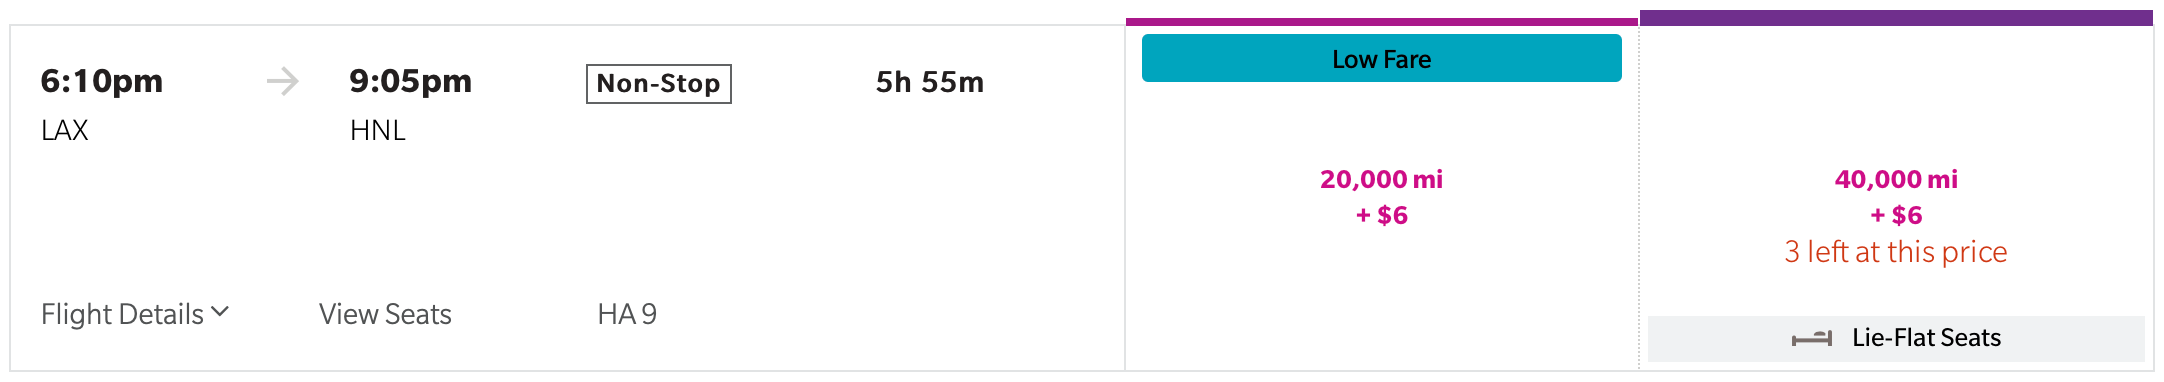Click the '3 left at this price' notice
The height and width of the screenshot is (382, 2164).
(1896, 252)
